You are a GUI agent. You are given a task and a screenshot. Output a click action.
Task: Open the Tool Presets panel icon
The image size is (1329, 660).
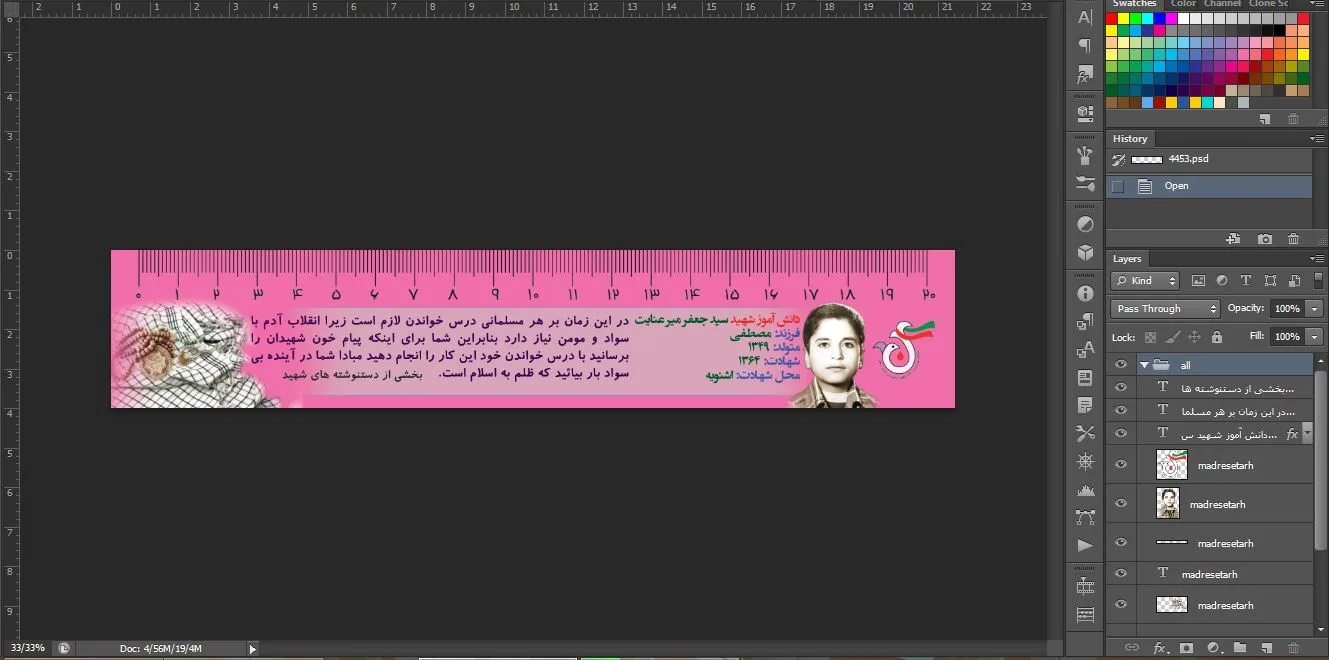tap(1085, 433)
